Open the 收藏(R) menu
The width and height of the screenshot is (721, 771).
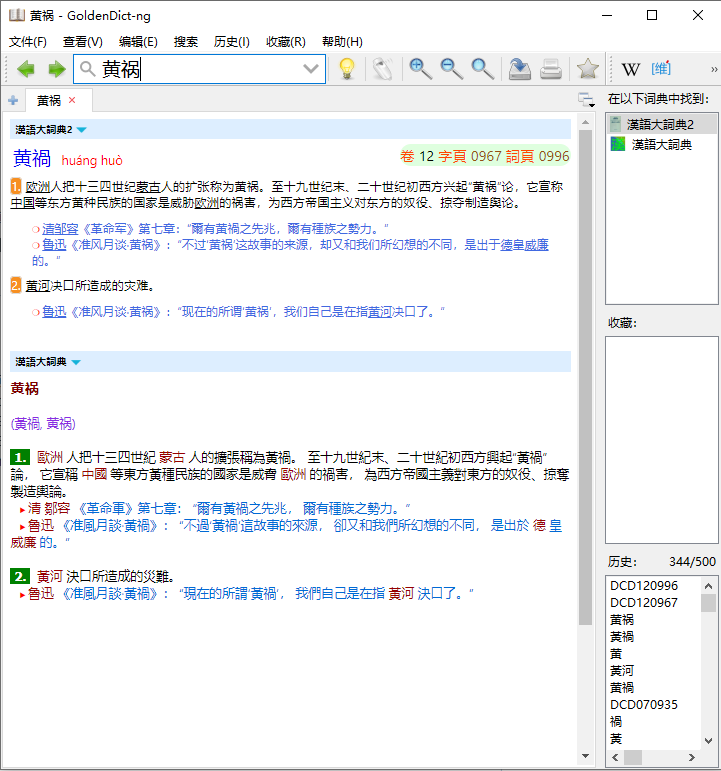tap(285, 41)
